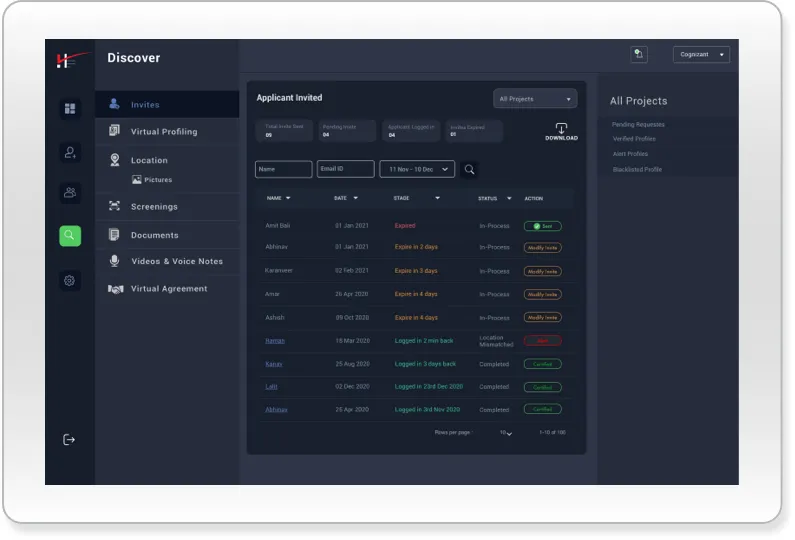Click Pending Invite stat card
Image resolution: width=795 pixels, height=540 pixels.
(x=347, y=131)
